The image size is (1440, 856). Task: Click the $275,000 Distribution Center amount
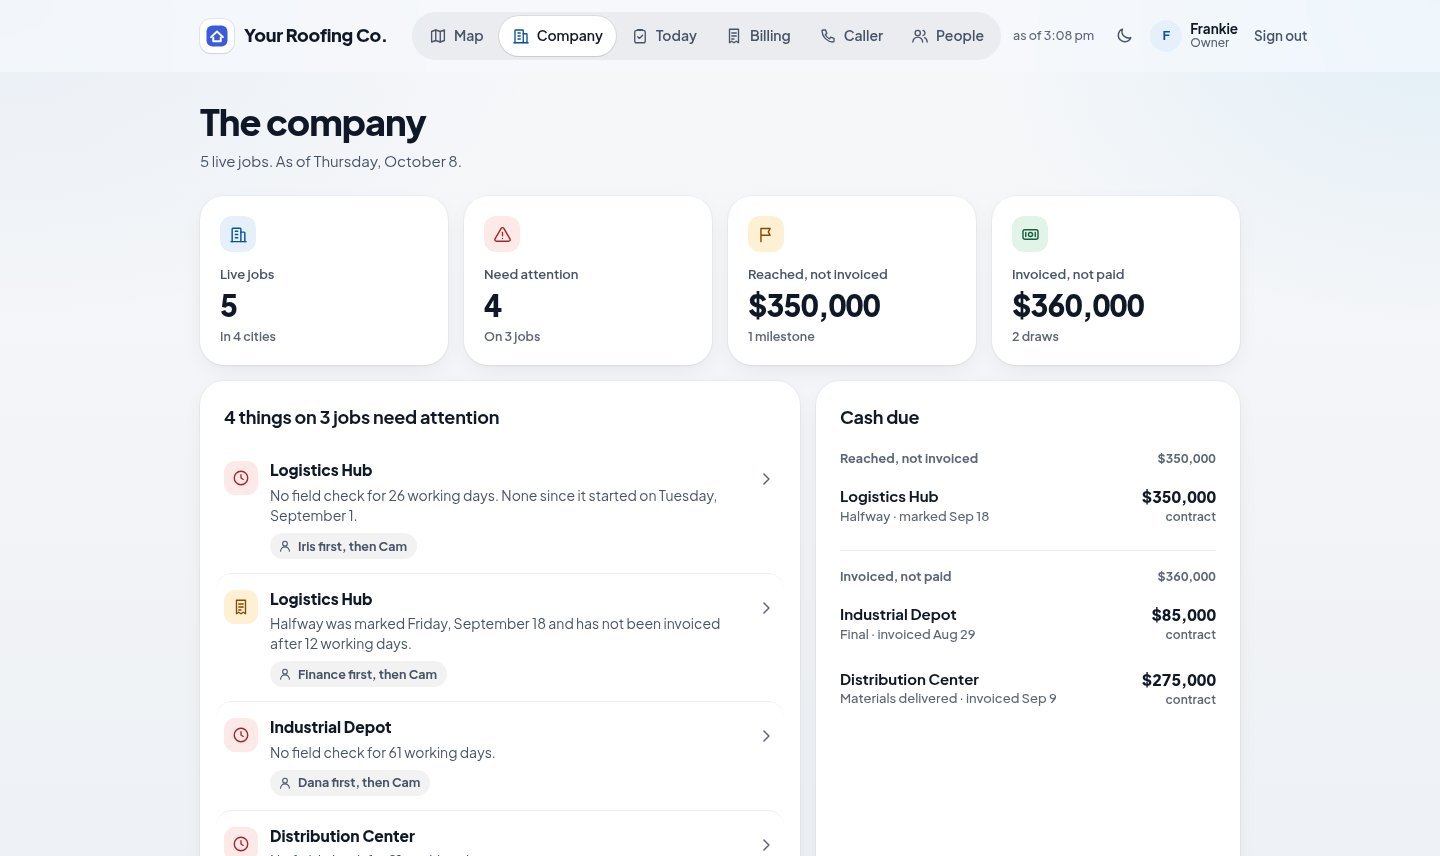(x=1179, y=680)
